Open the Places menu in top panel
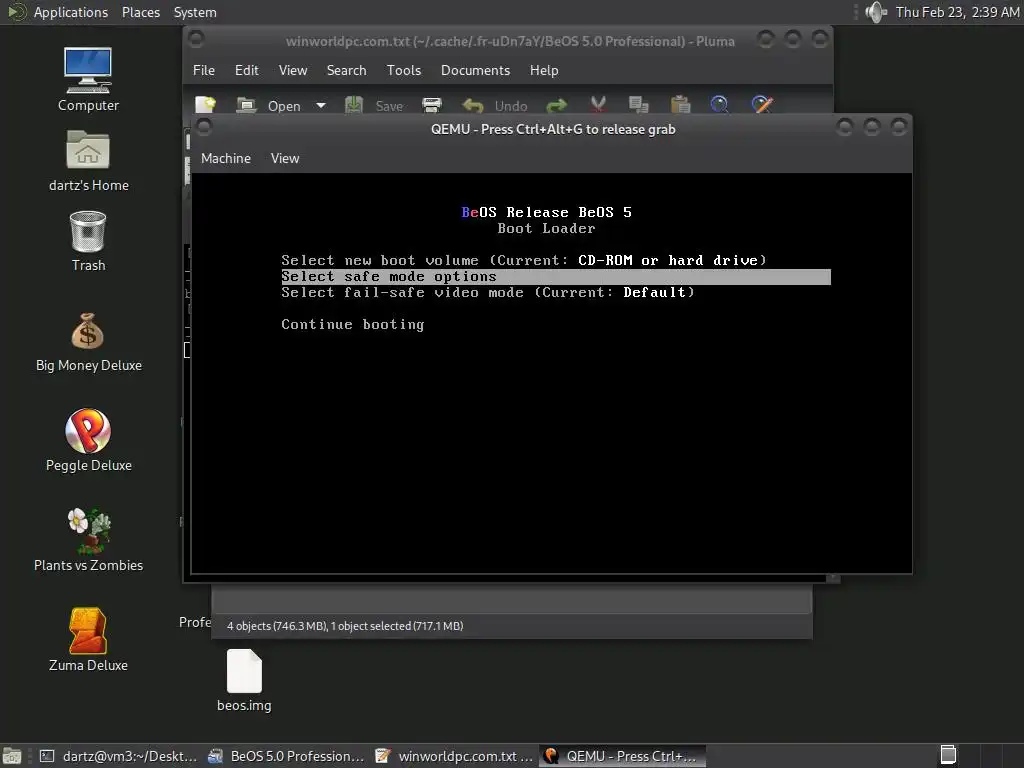The width and height of the screenshot is (1024, 768). (x=140, y=12)
